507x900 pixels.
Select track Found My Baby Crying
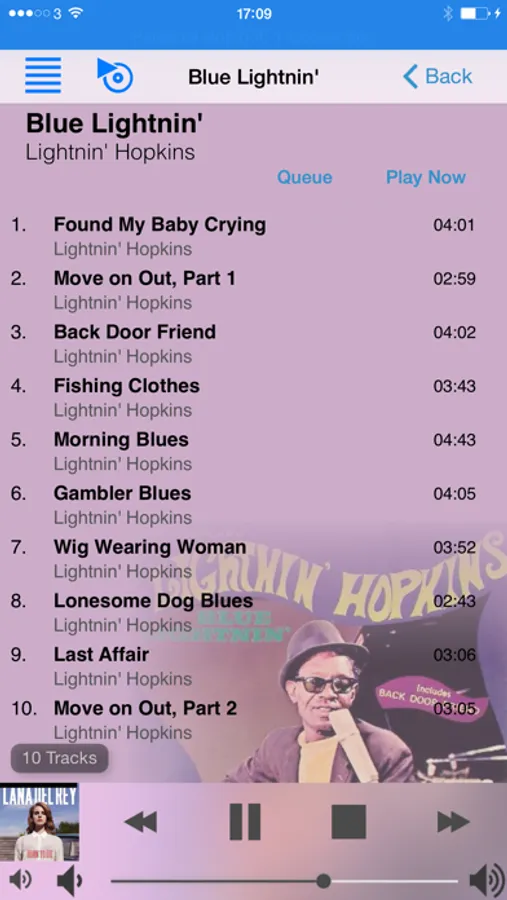coord(253,236)
